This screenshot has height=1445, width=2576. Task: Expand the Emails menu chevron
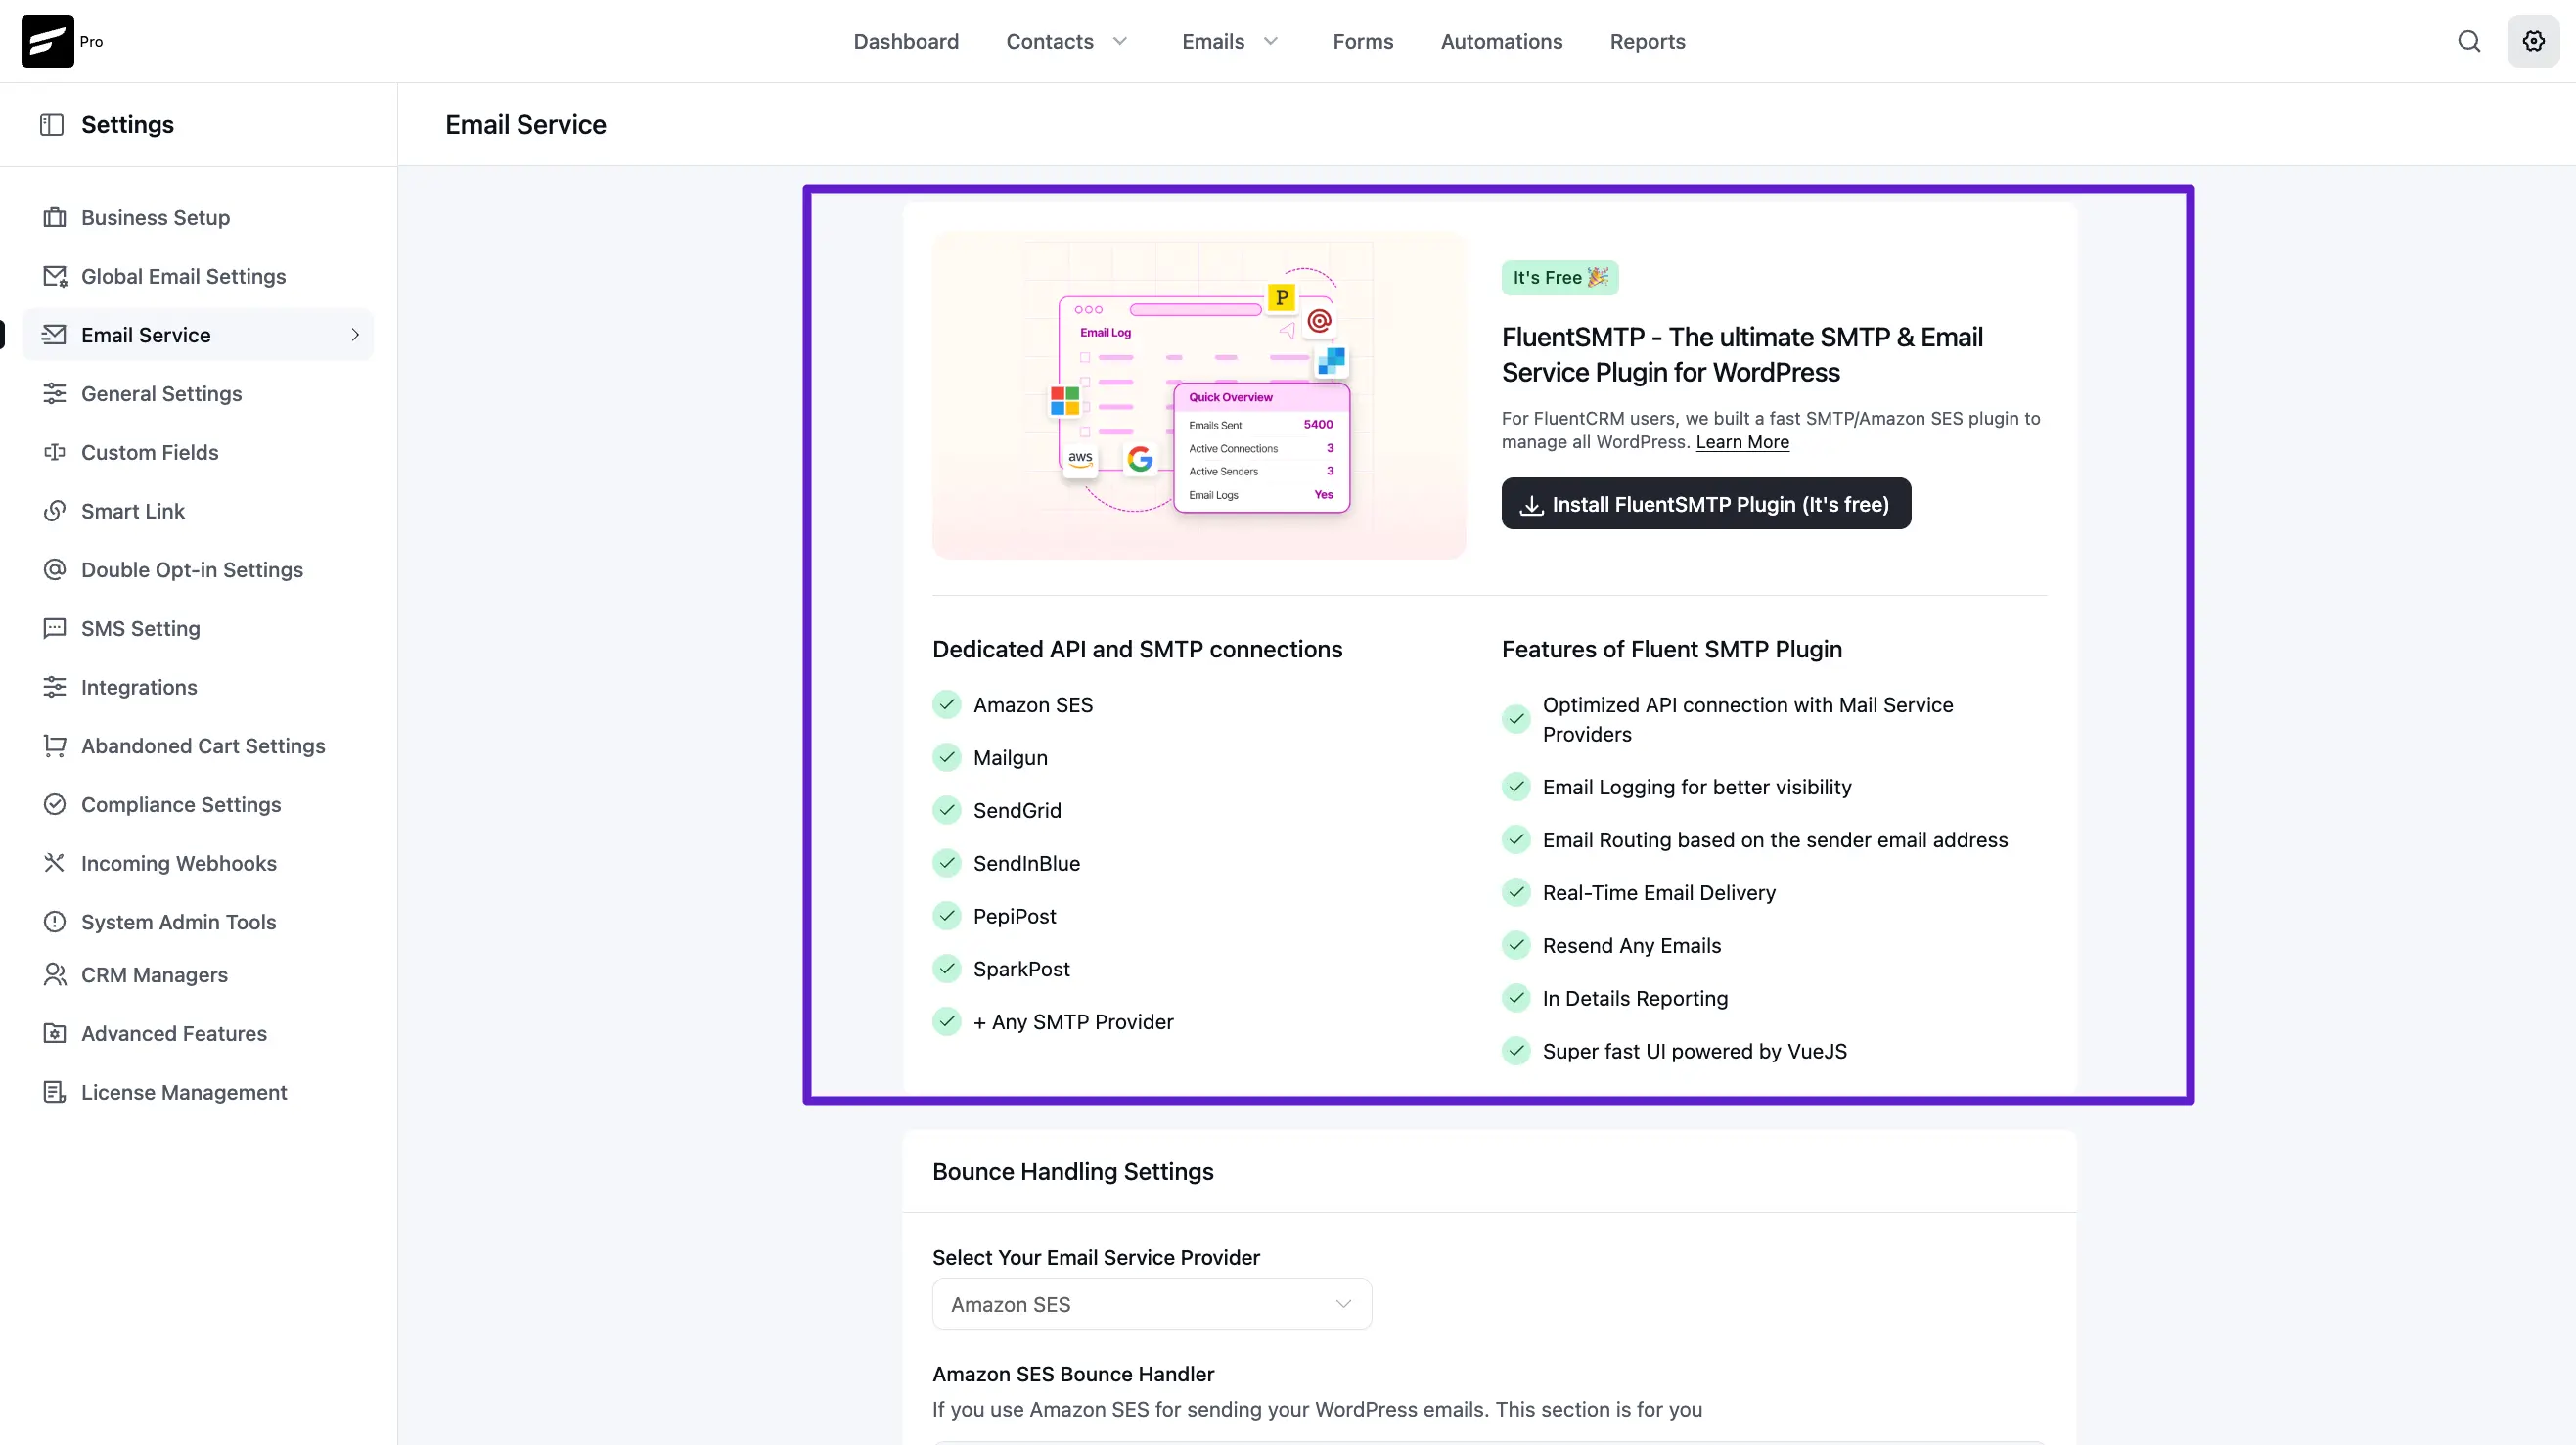tap(1271, 41)
